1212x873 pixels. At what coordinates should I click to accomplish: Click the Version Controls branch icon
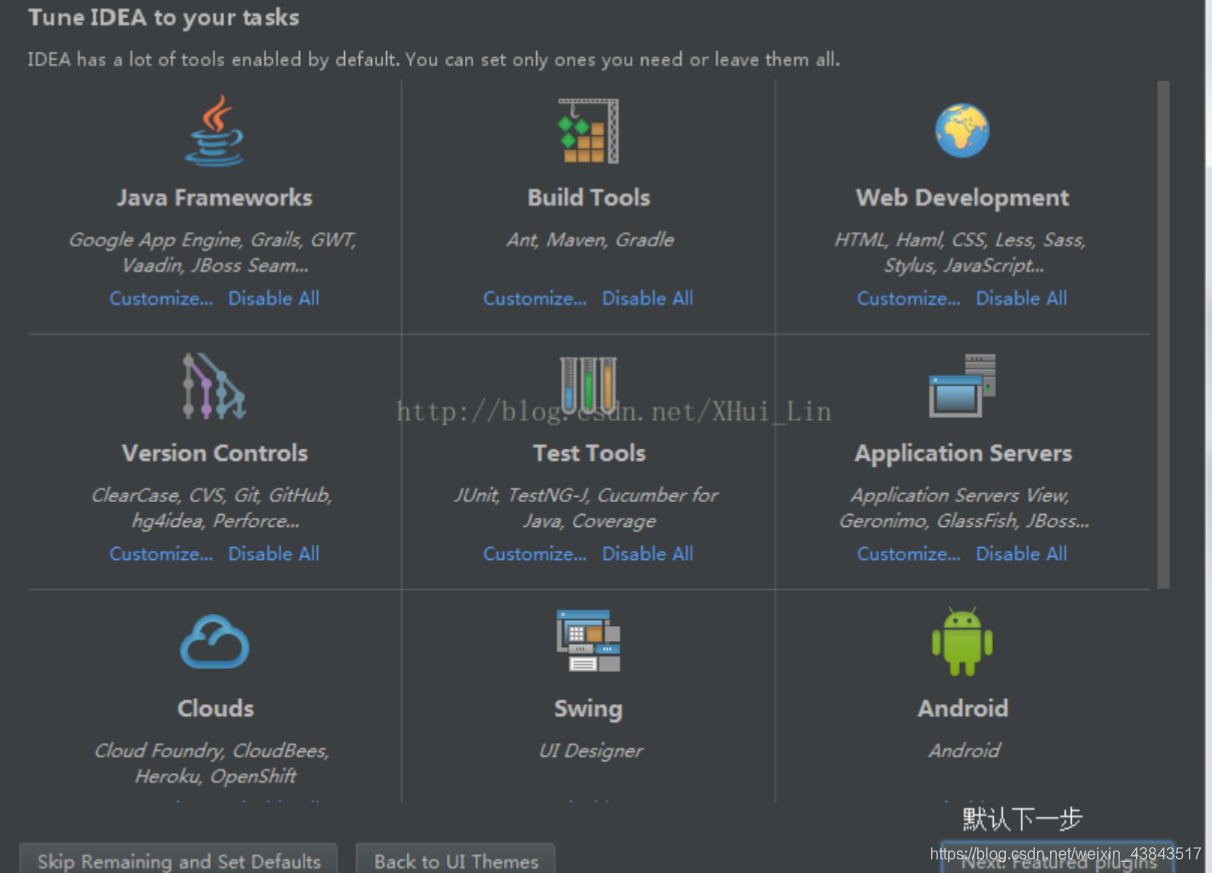(214, 386)
